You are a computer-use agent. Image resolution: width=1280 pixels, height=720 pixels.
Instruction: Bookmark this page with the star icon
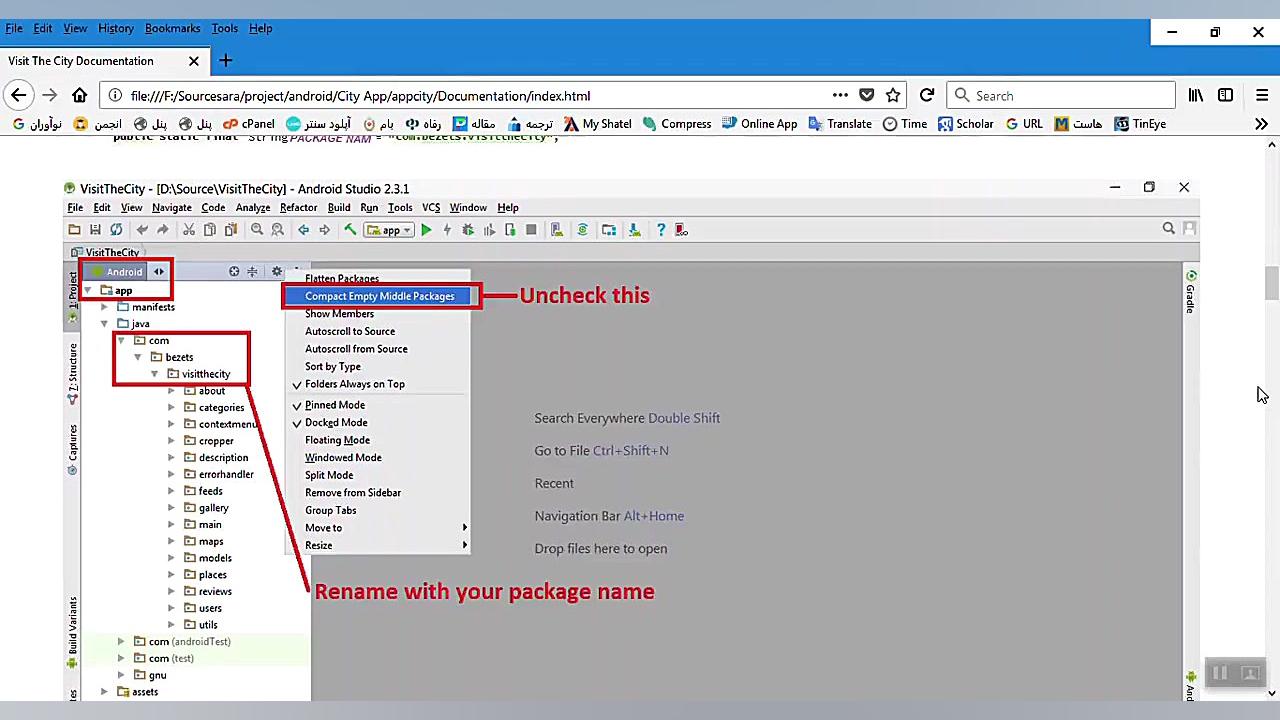tap(893, 95)
